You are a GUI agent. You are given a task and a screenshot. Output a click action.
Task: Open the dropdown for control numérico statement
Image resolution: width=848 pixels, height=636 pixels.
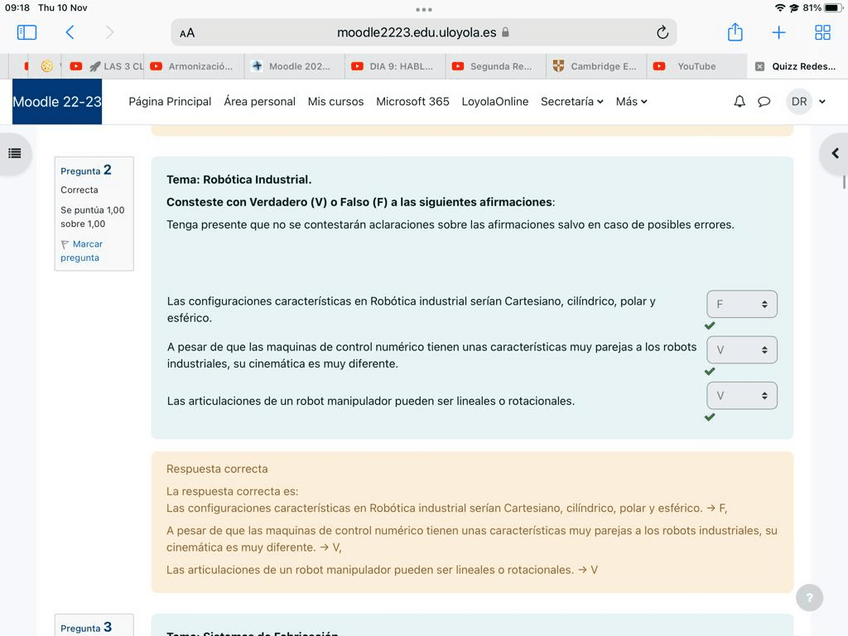pos(741,350)
